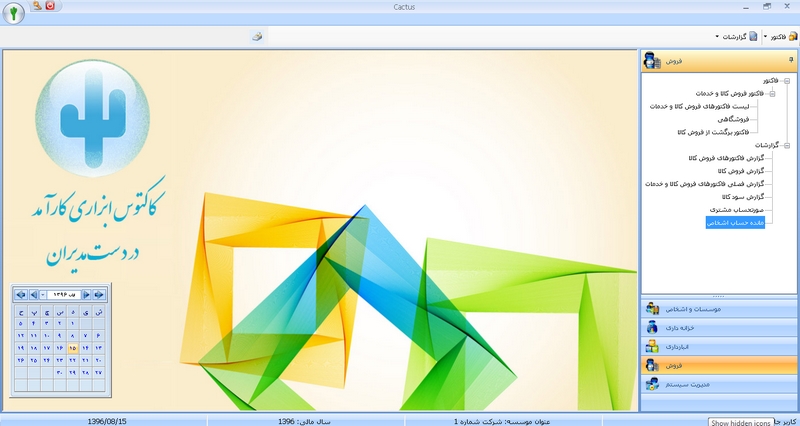Select فاکتور فروش کالا و خدمات tree item

click(730, 94)
